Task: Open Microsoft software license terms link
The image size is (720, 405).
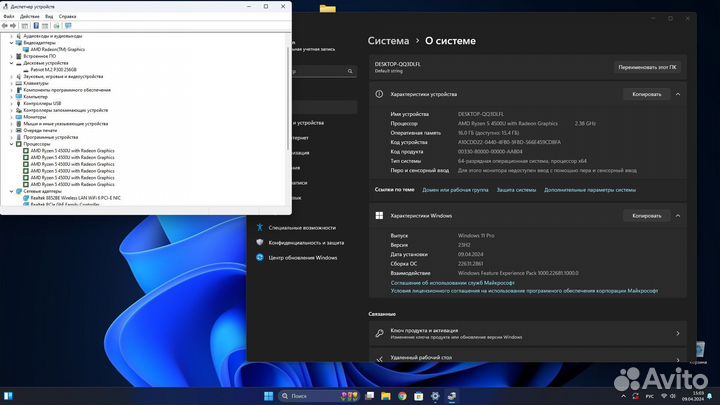Action: coord(524,291)
